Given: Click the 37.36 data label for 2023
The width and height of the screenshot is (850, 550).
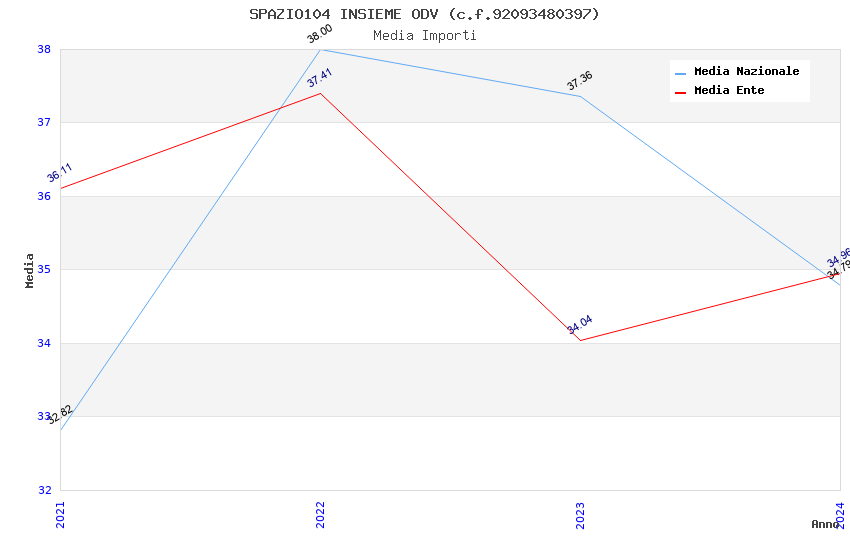Looking at the screenshot, I should tap(580, 81).
